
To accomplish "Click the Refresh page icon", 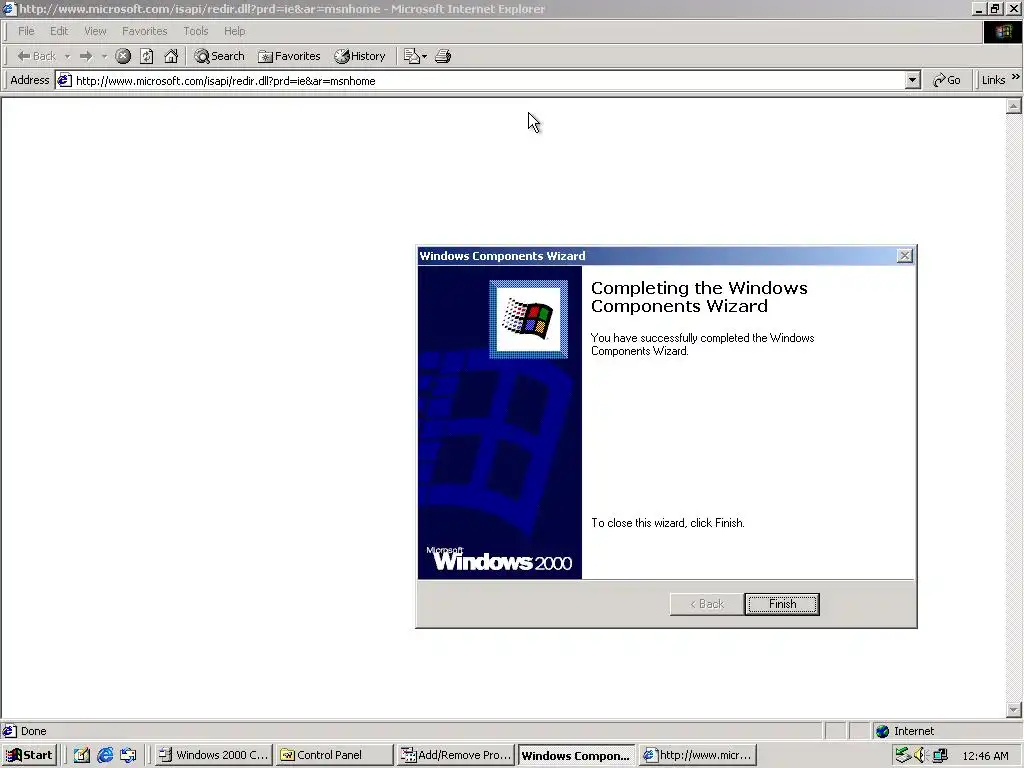I will point(147,56).
